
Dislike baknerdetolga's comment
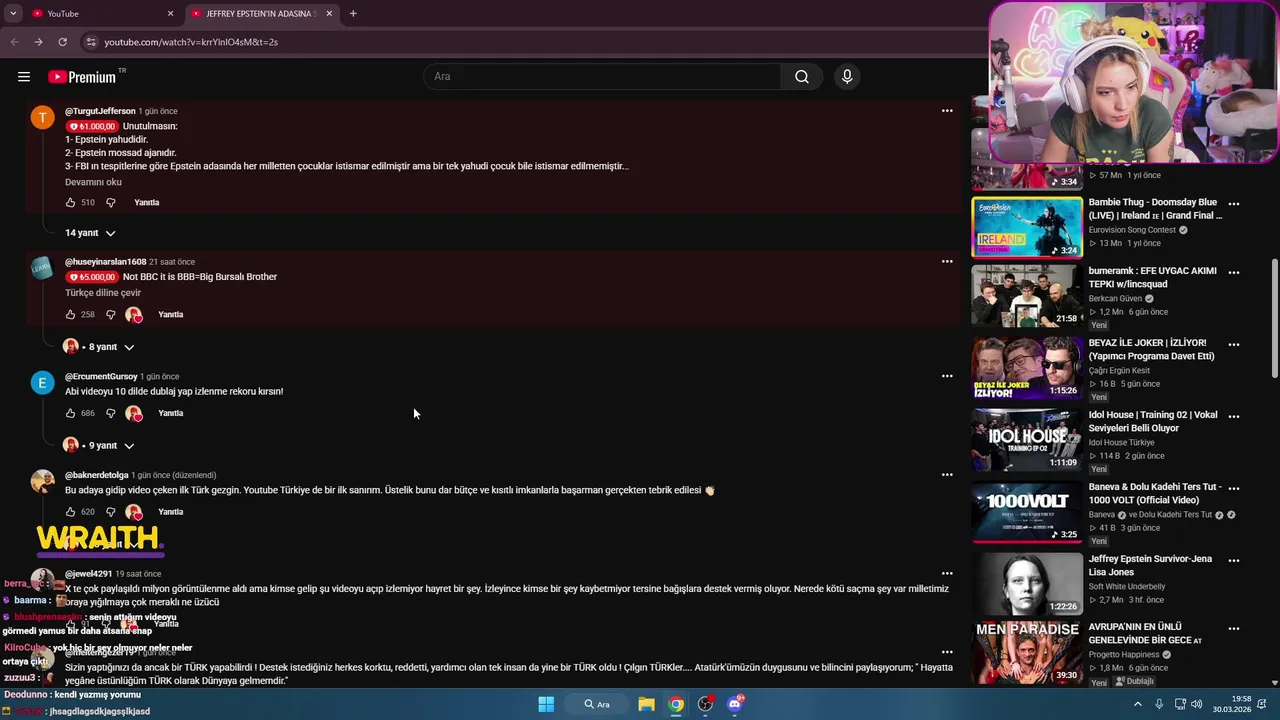pos(111,512)
